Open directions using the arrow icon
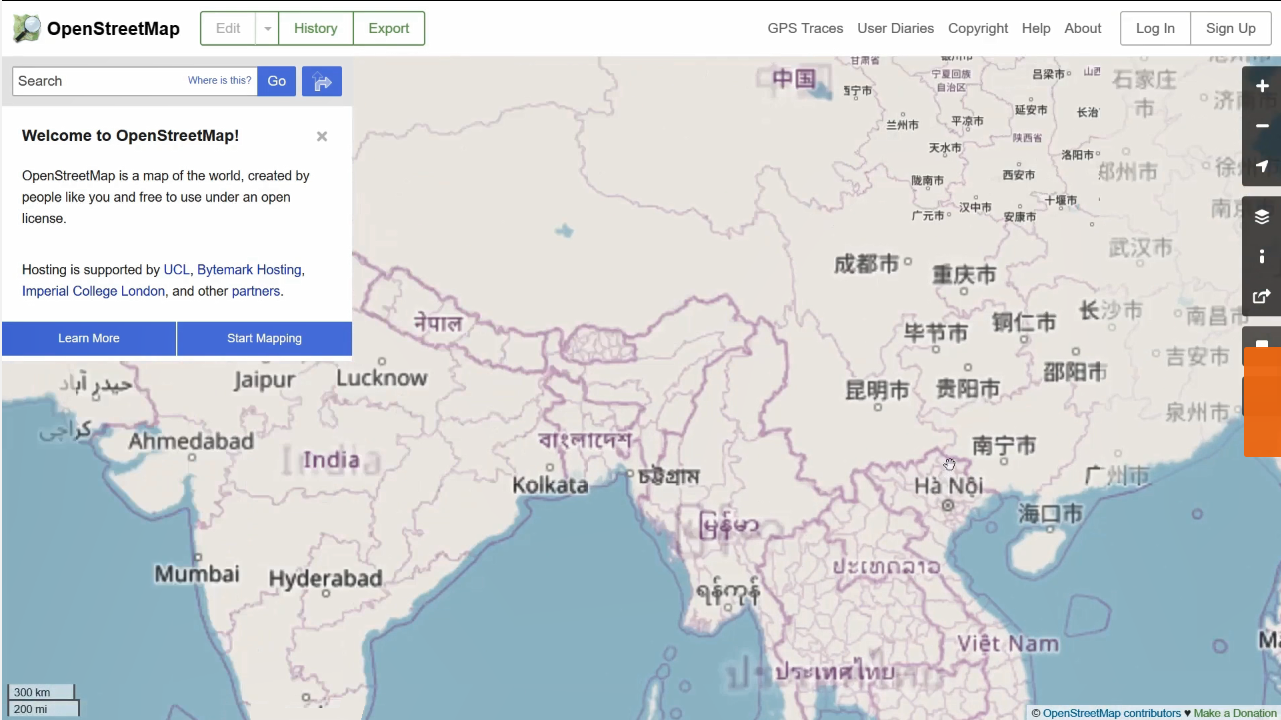 click(322, 81)
